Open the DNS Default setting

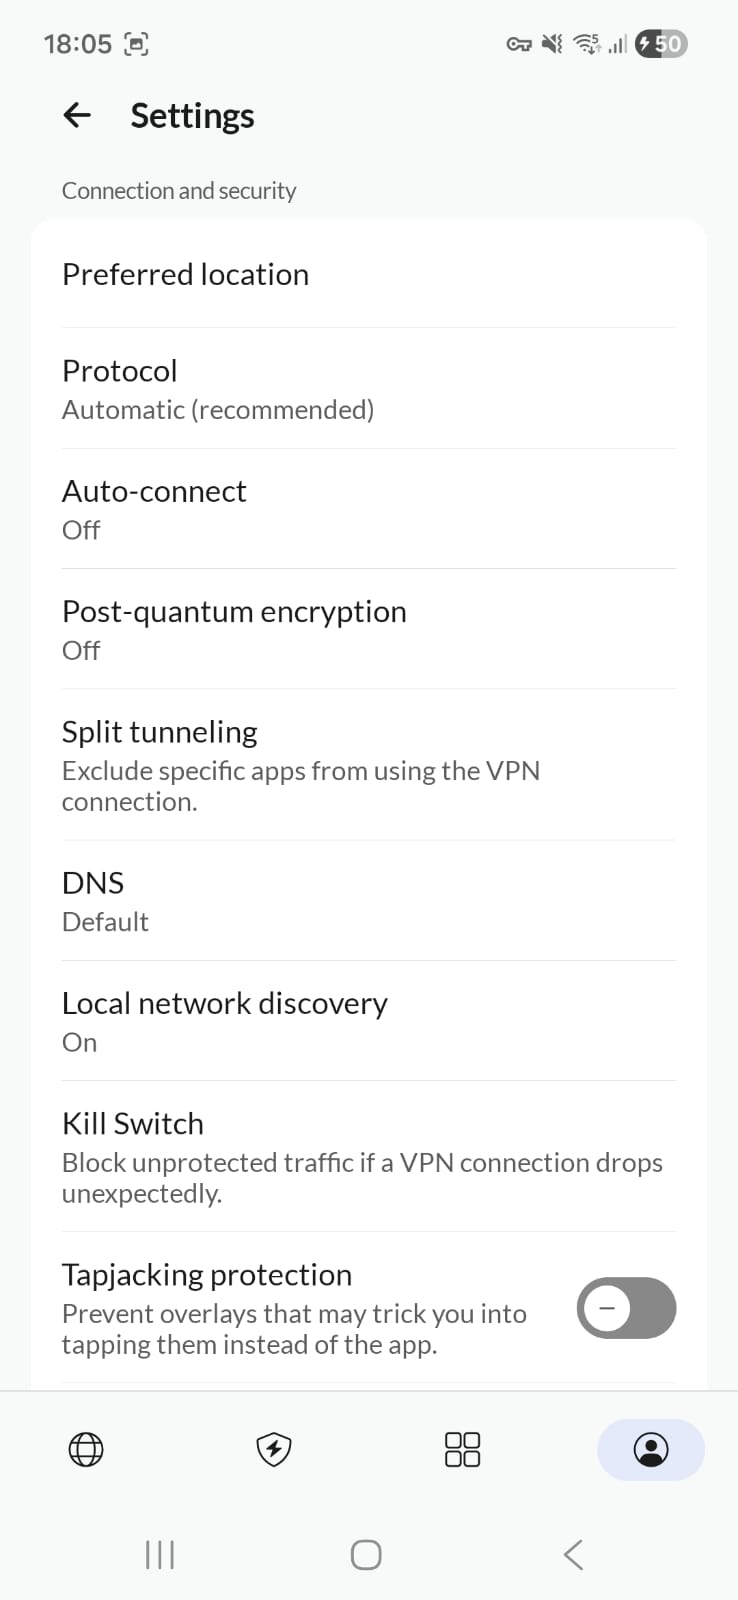[368, 901]
